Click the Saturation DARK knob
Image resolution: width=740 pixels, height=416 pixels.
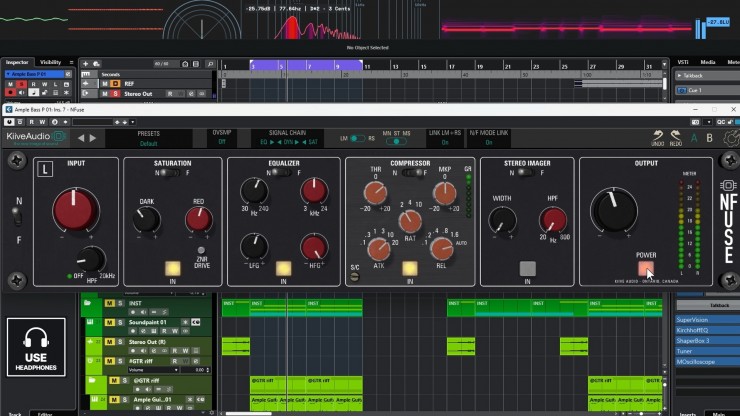(x=146, y=220)
